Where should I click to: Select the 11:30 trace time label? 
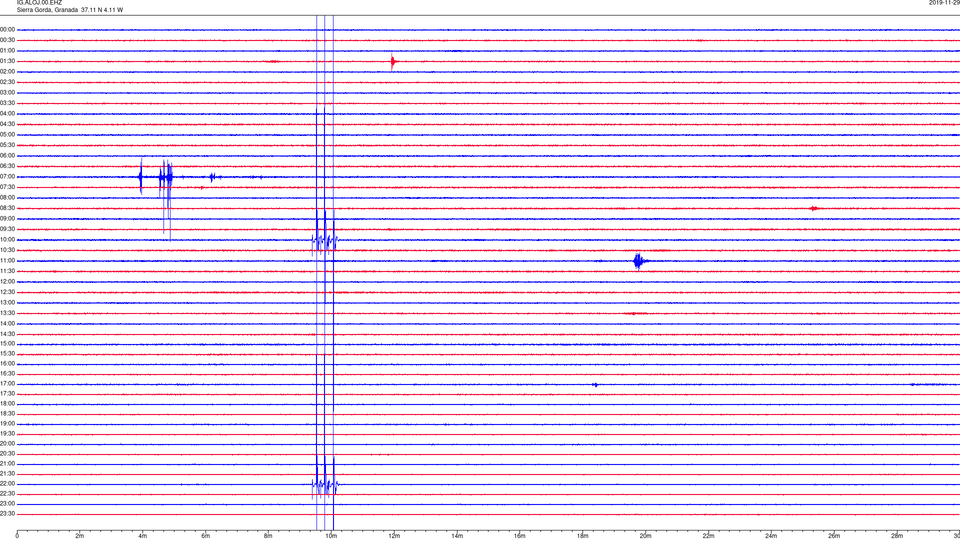pos(7,271)
